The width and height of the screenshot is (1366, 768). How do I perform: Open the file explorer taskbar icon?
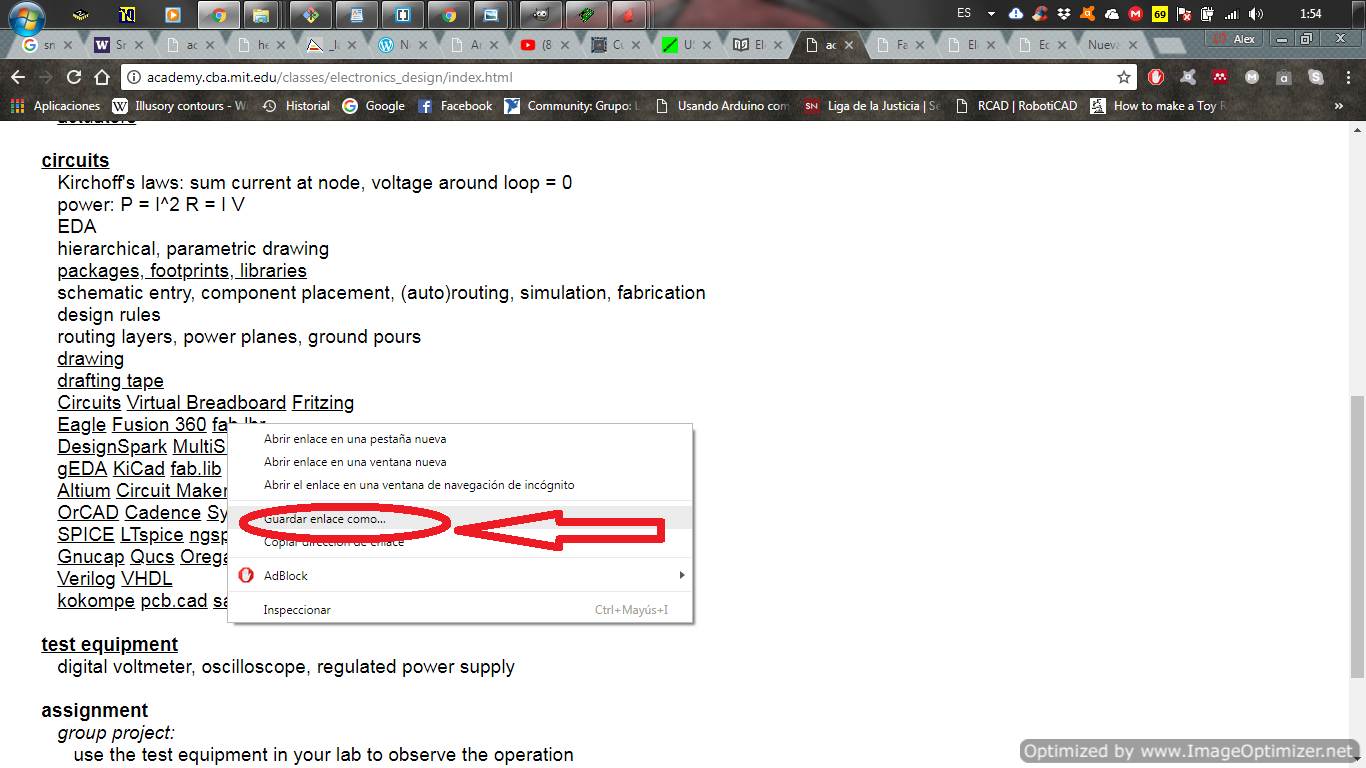point(261,15)
